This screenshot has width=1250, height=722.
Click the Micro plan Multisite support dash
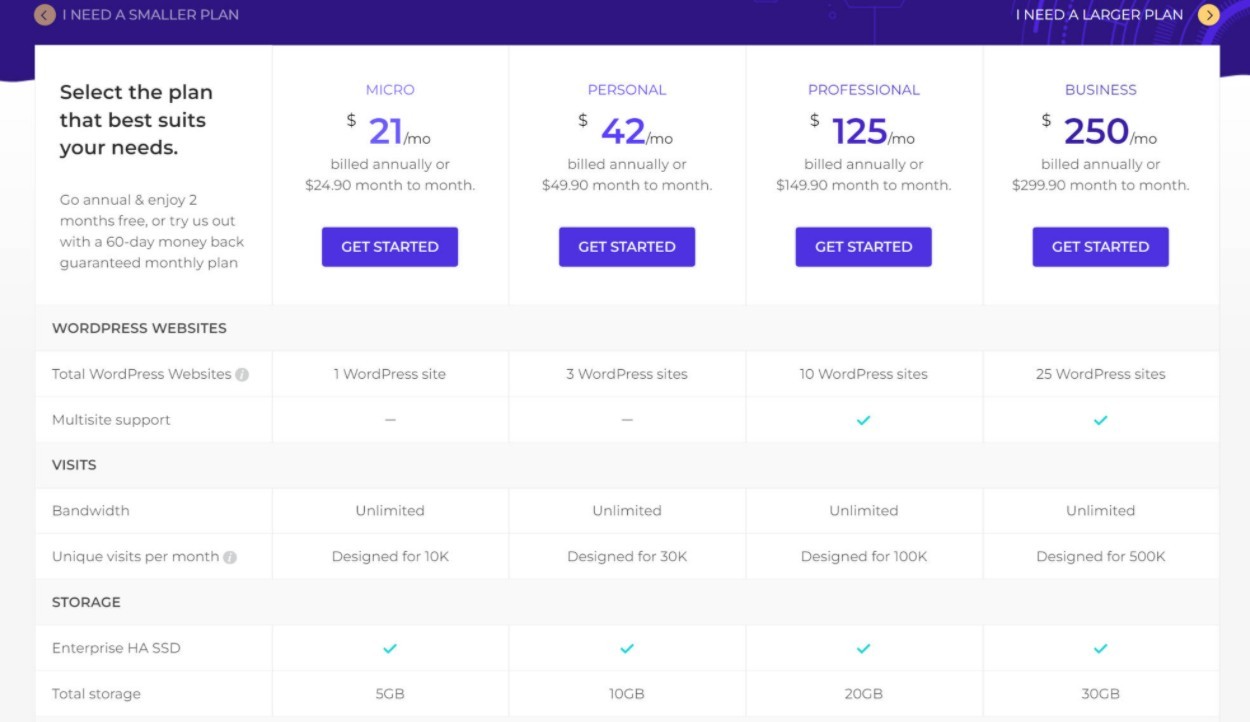click(x=390, y=421)
